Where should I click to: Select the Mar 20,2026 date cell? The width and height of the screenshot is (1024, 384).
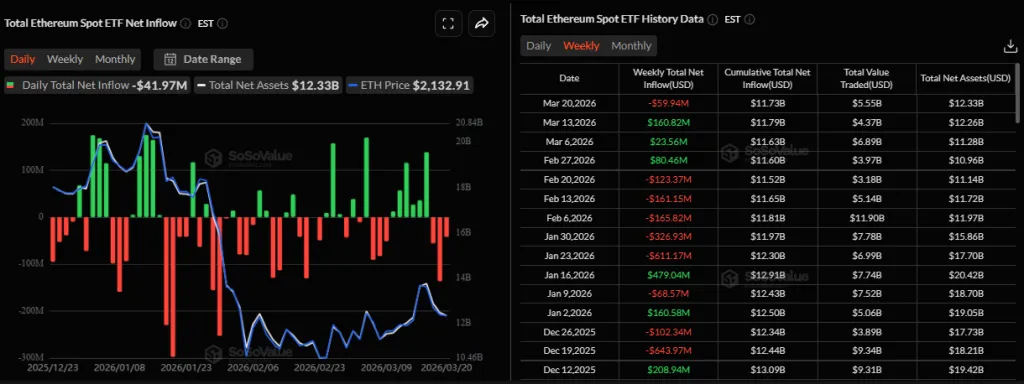click(569, 103)
